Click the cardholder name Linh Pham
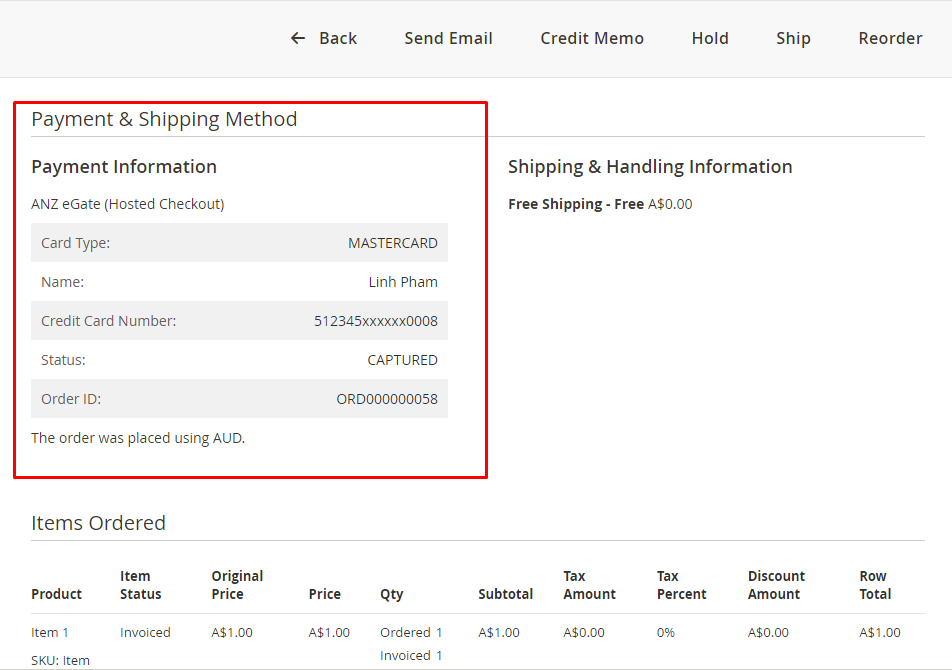952x670 pixels. tap(403, 282)
